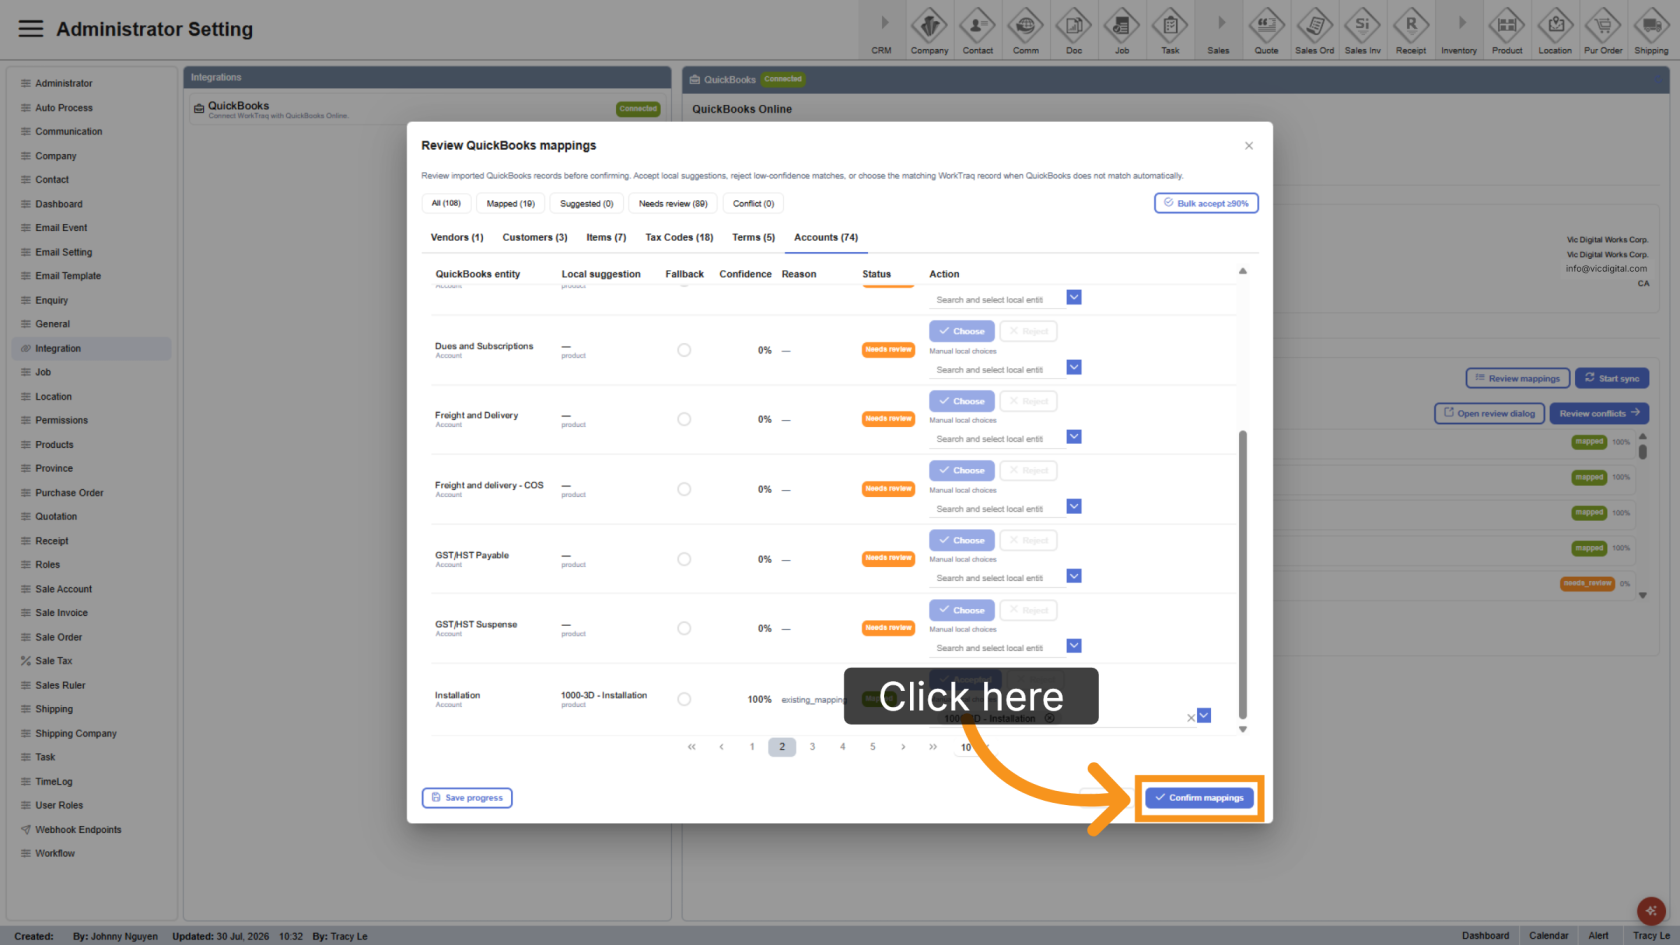Open Calendar from the bottom bar
Screen dimensions: 1680x945
pyautogui.click(x=1548, y=936)
